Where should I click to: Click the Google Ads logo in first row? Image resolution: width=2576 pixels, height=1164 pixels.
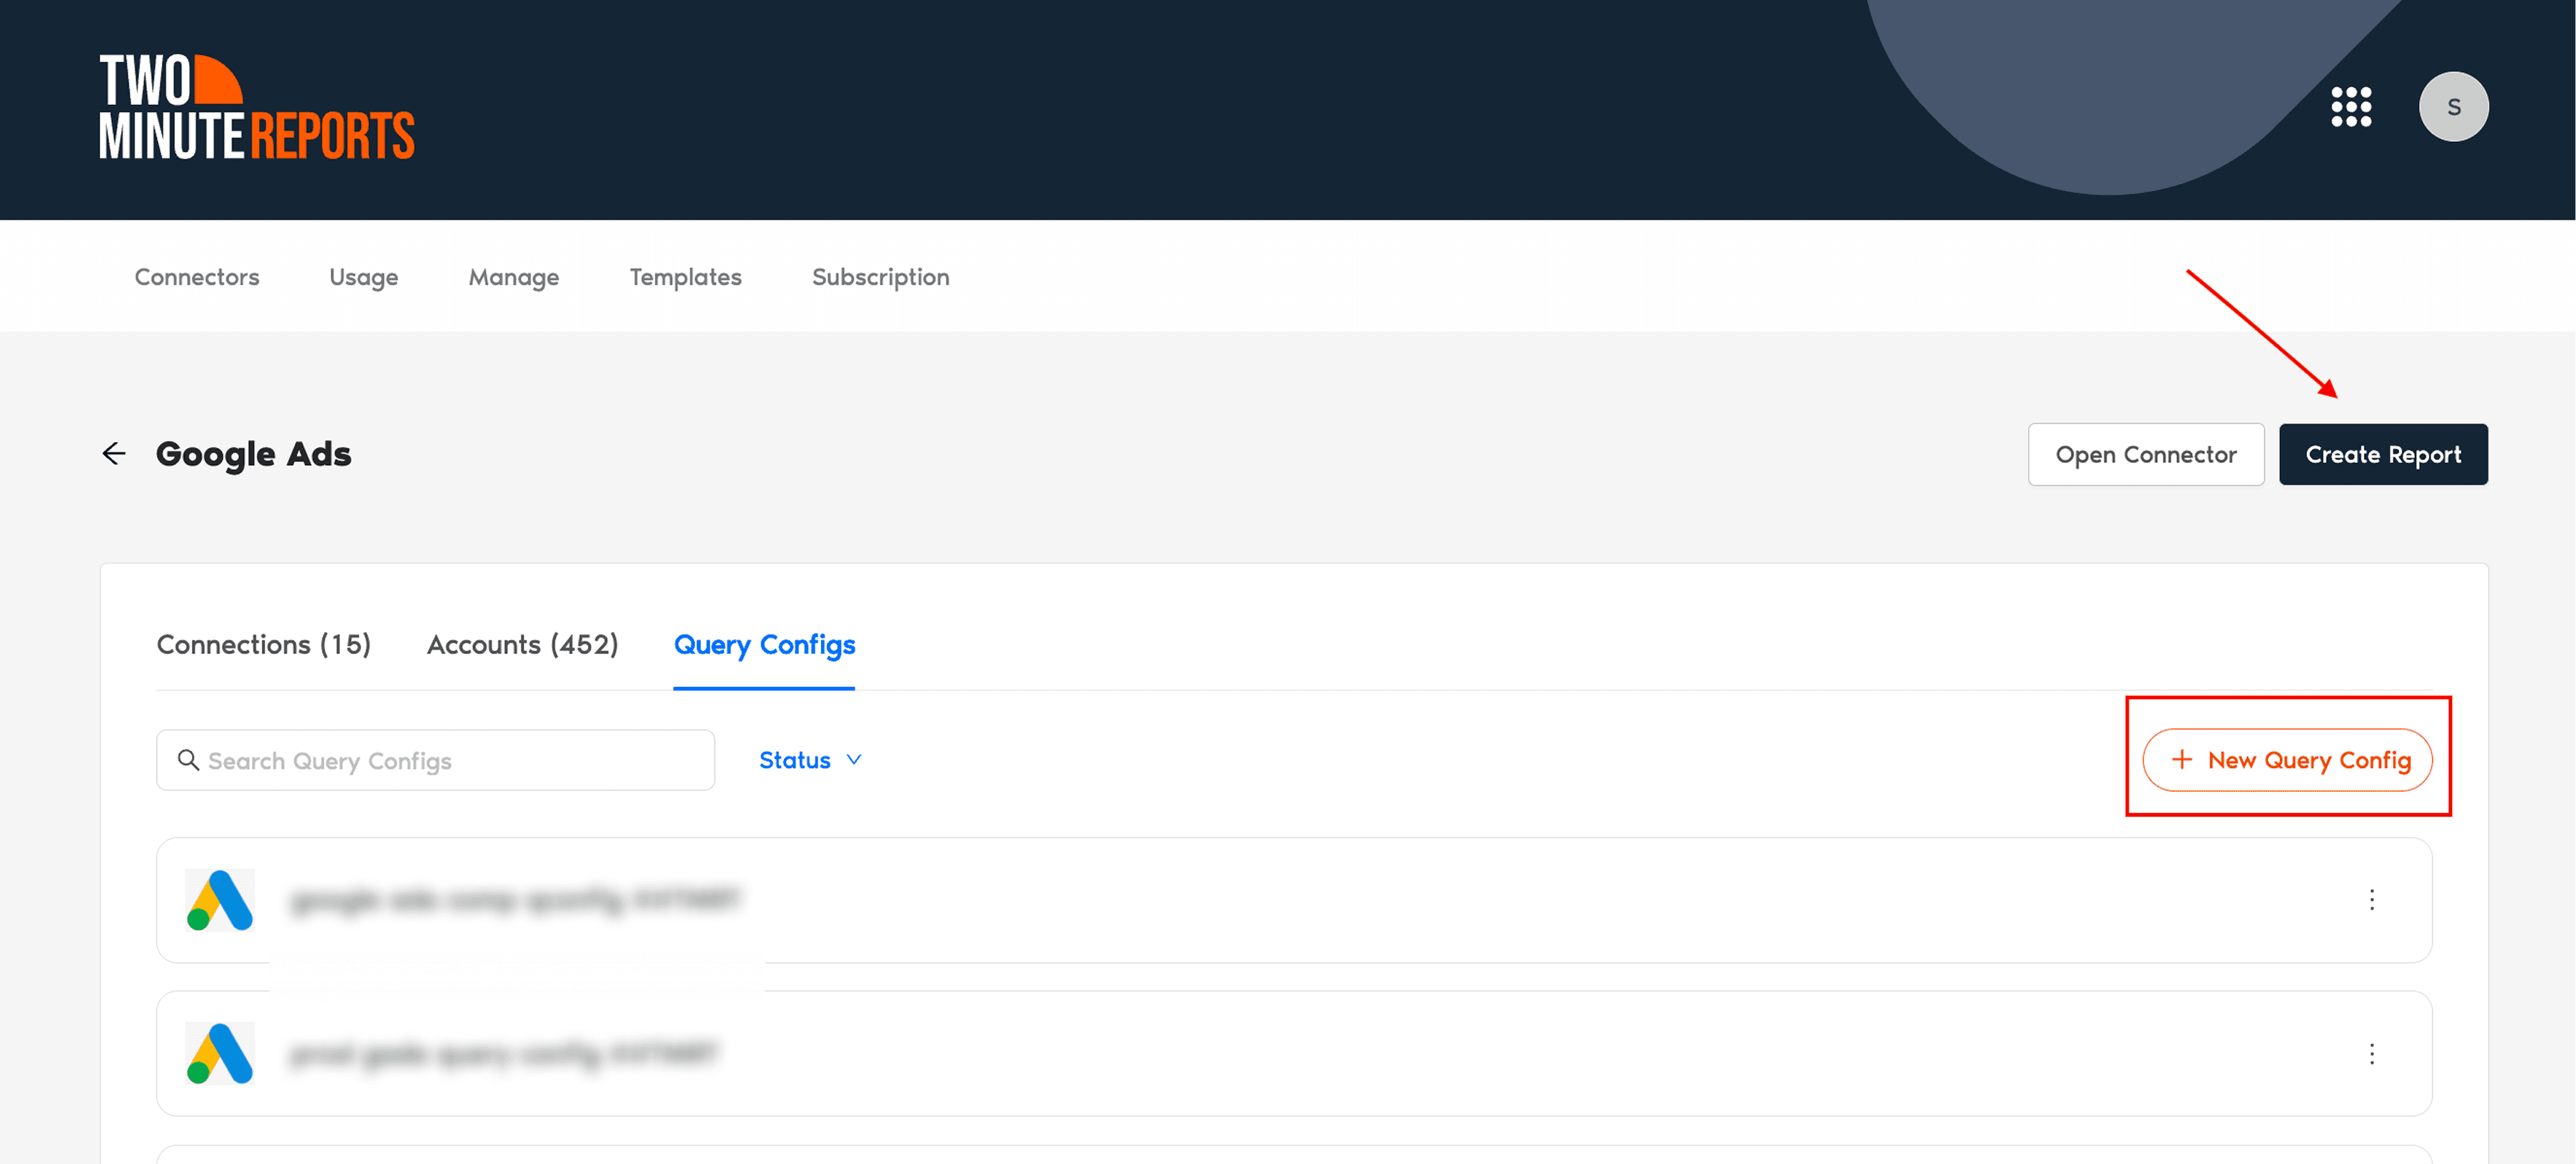[x=220, y=900]
